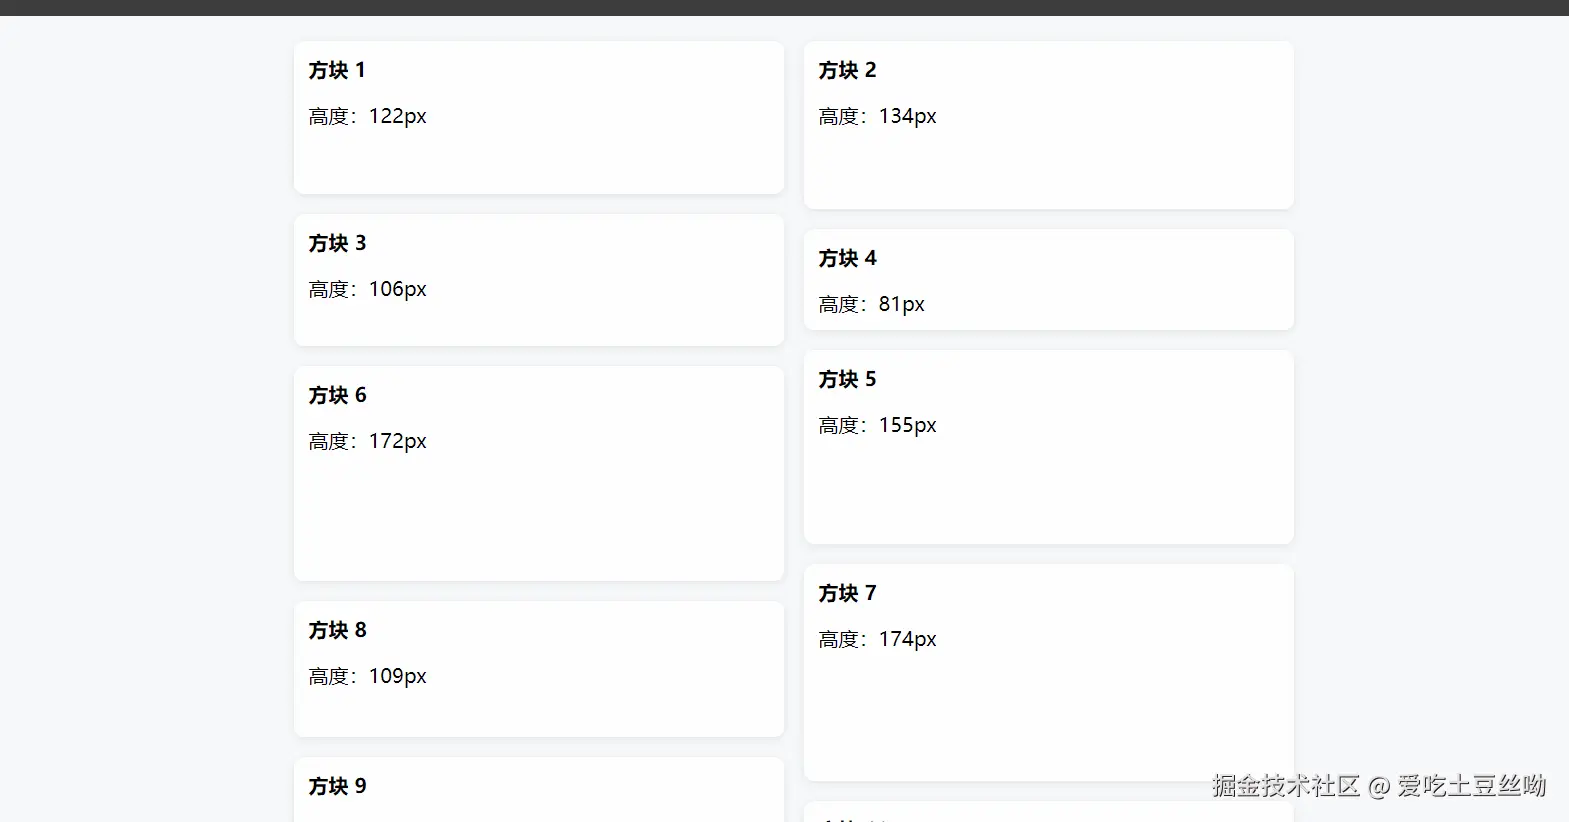Image resolution: width=1569 pixels, height=822 pixels.
Task: Select the 方块 6 heading
Action: pos(337,396)
